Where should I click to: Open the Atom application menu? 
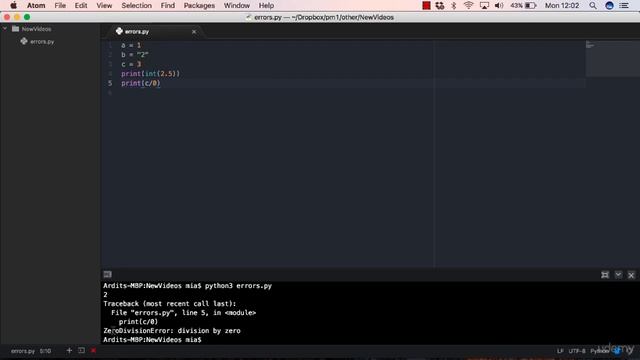[x=36, y=6]
